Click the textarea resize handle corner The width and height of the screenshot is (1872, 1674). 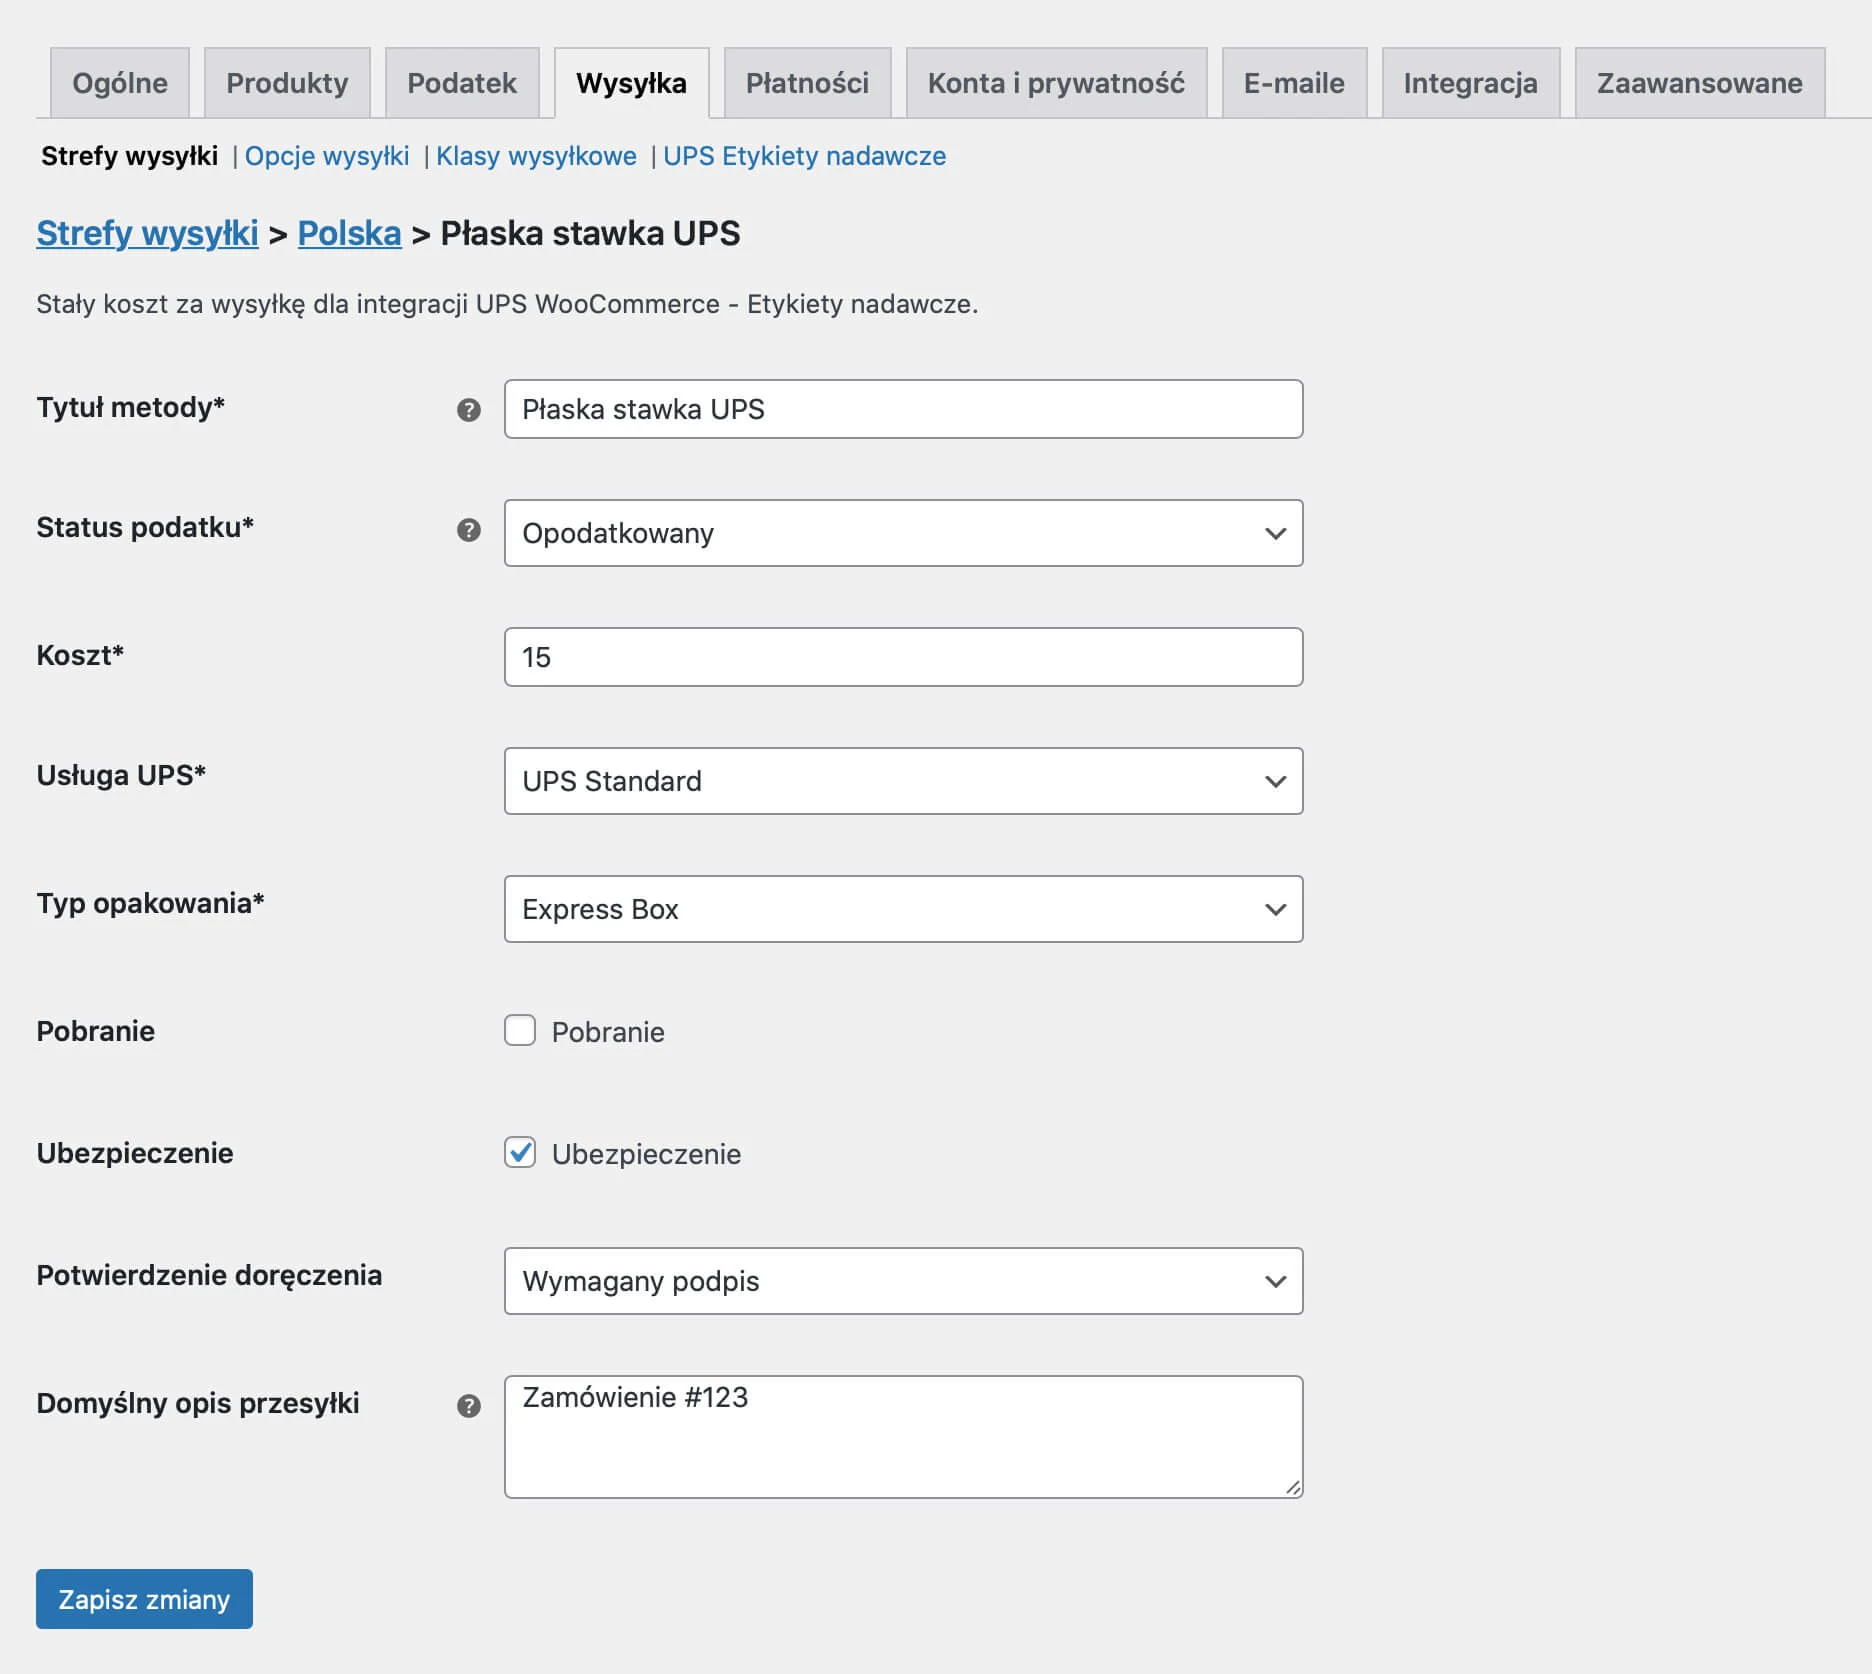click(x=1293, y=1488)
